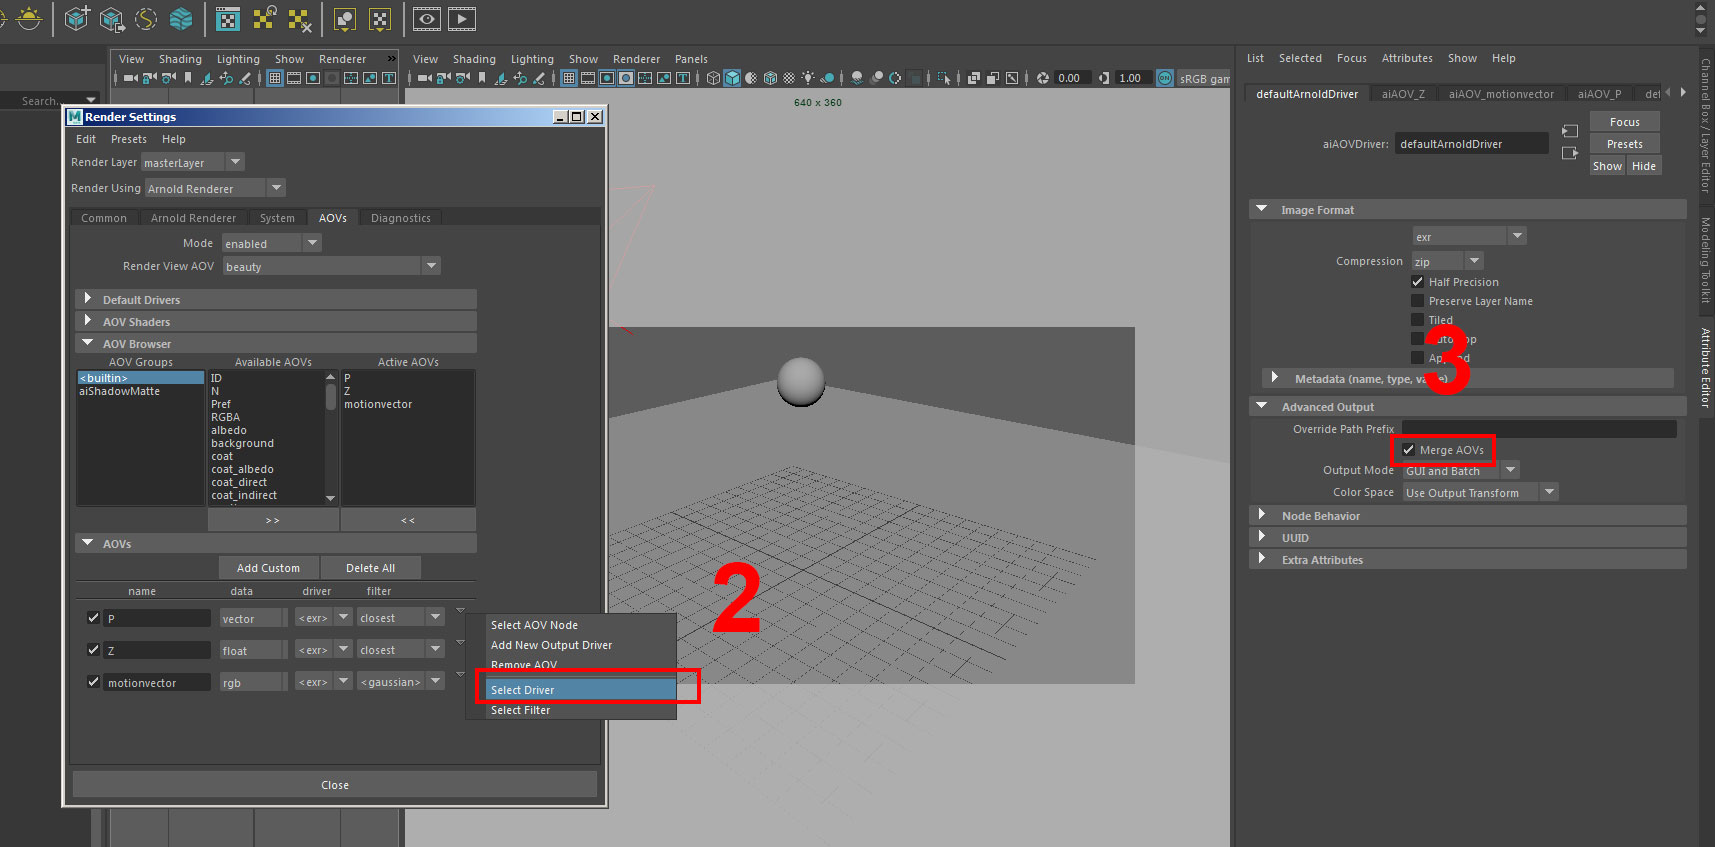The image size is (1715, 847).
Task: Click the teal volume cube shelf icon
Action: (x=181, y=18)
